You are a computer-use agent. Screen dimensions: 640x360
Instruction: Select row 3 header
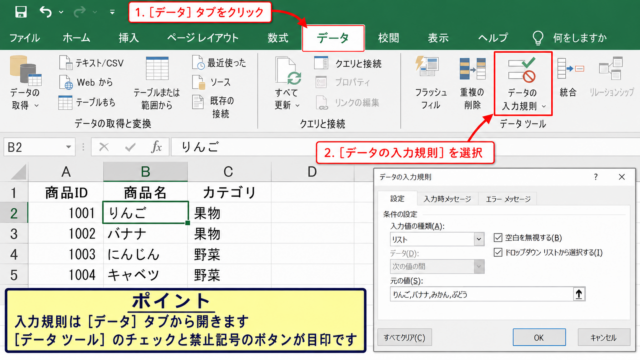(13, 234)
